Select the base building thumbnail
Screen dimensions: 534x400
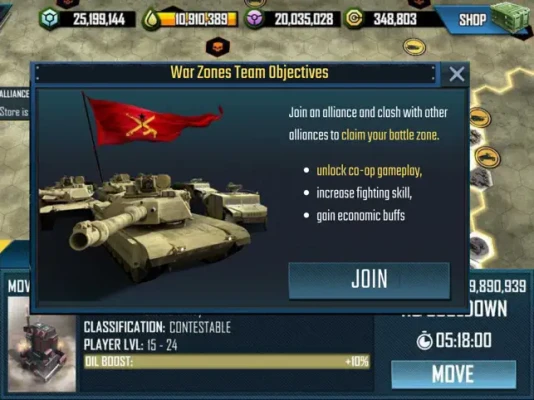click(x=42, y=344)
